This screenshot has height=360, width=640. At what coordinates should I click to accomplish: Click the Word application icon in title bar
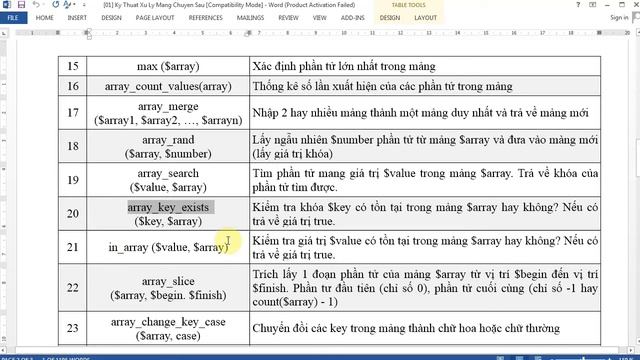click(7, 5)
